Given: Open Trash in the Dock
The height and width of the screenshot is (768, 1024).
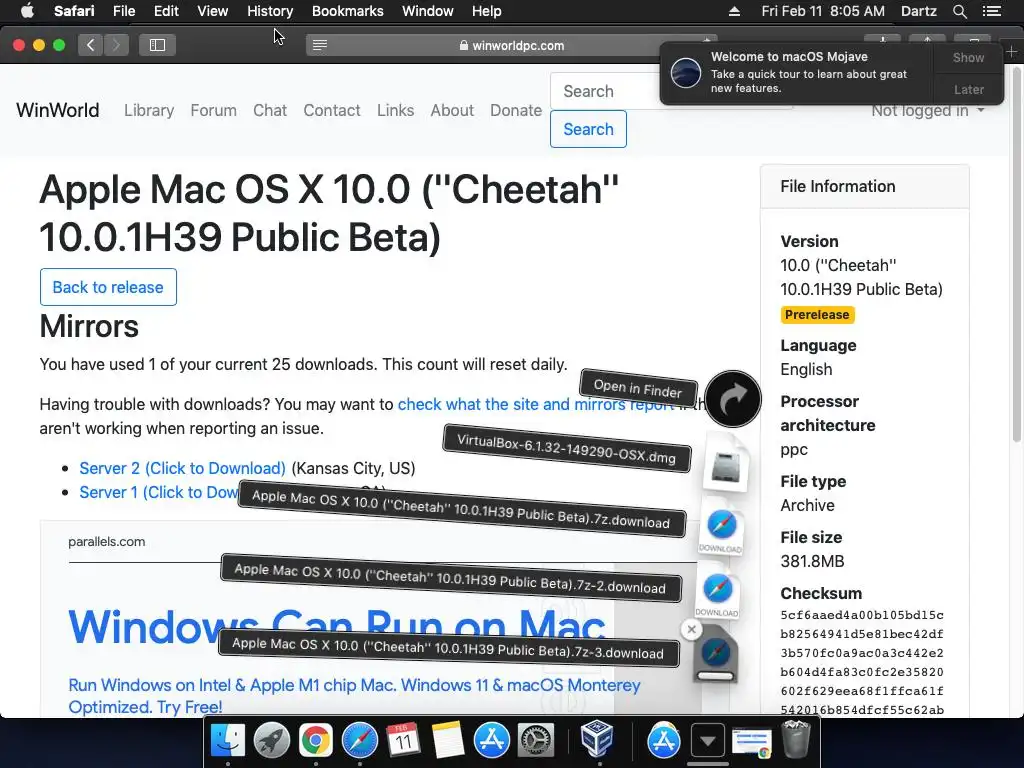Looking at the screenshot, I should (796, 739).
